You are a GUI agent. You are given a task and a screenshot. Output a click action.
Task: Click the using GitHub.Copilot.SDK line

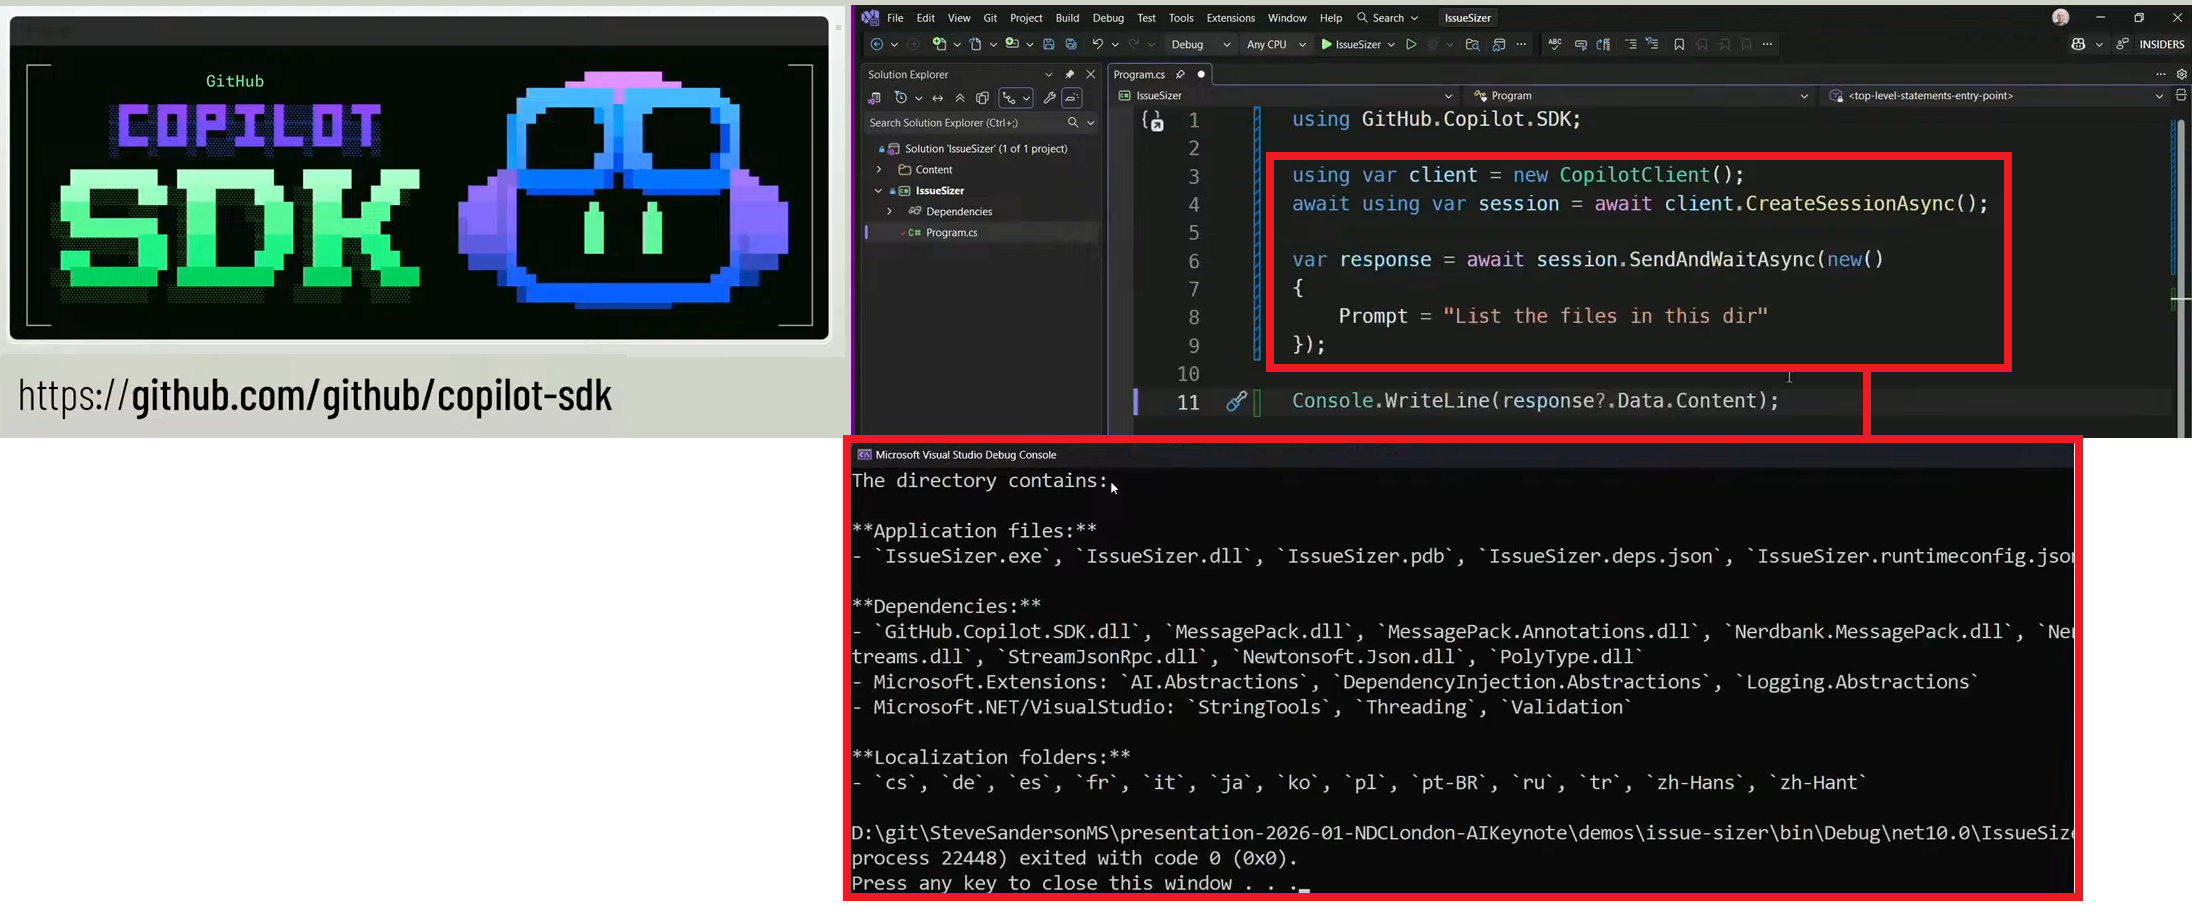click(1436, 120)
